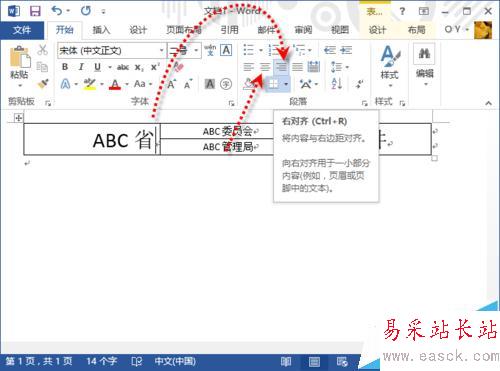The height and width of the screenshot is (371, 500).
Task: Open the Paragraph dialog launcher in the 段落 group
Action: (x=364, y=104)
